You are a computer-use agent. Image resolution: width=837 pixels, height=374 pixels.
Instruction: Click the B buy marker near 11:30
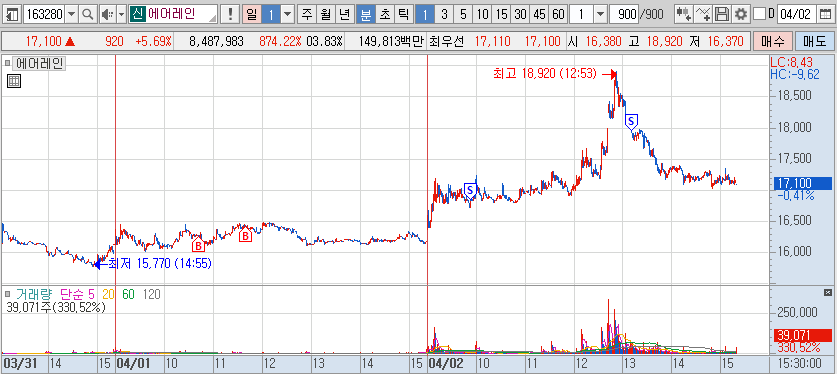[x=246, y=235]
